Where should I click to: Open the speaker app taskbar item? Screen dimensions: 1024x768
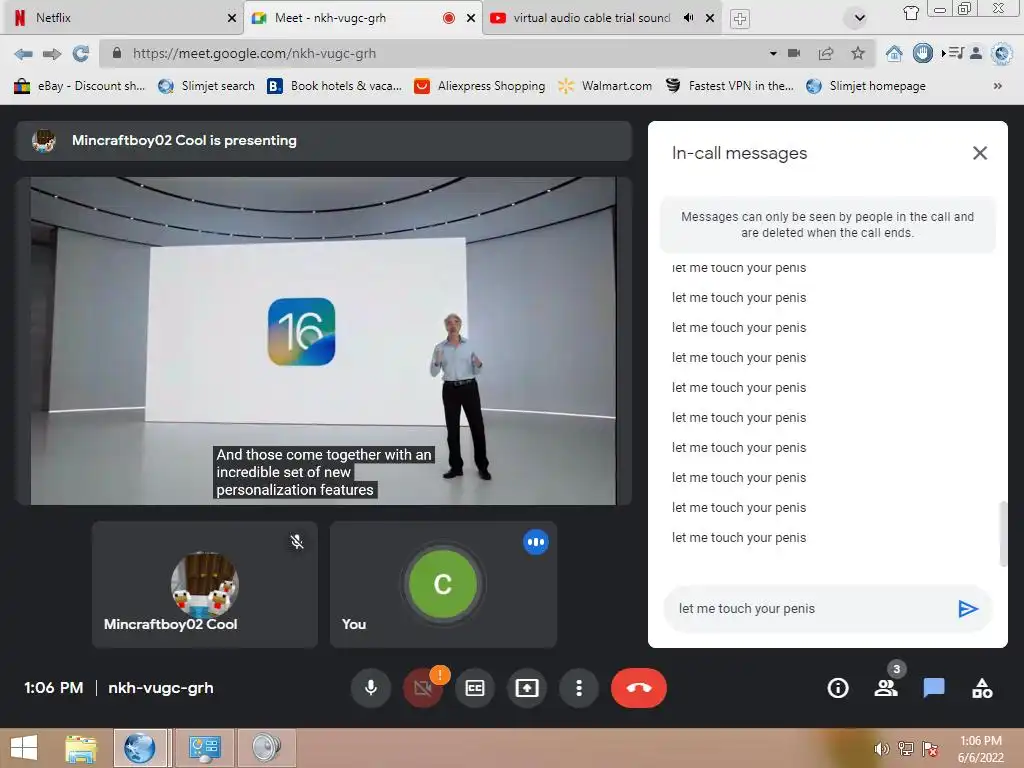coord(266,748)
